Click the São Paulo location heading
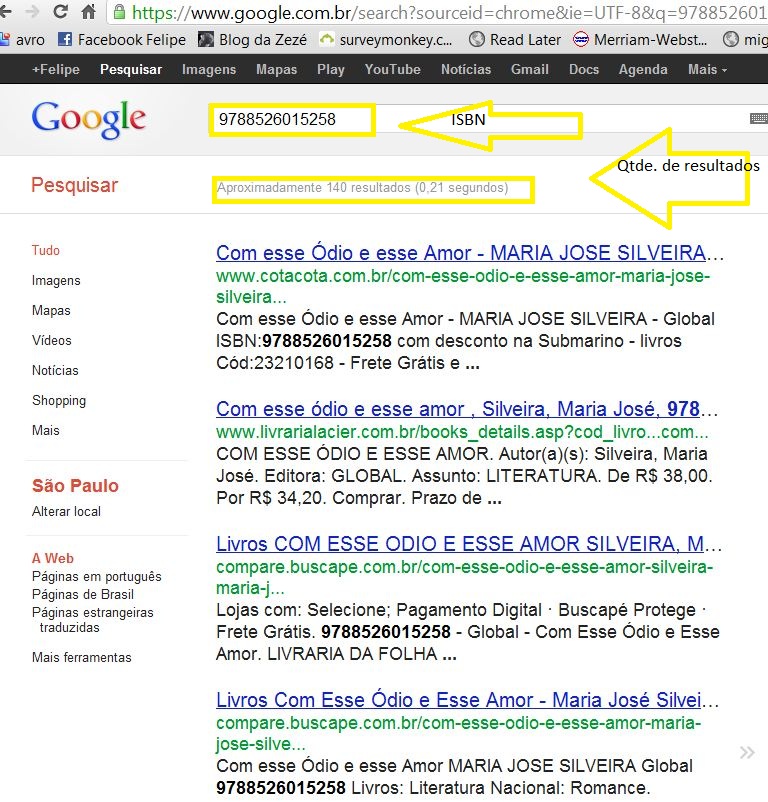 pyautogui.click(x=75, y=486)
